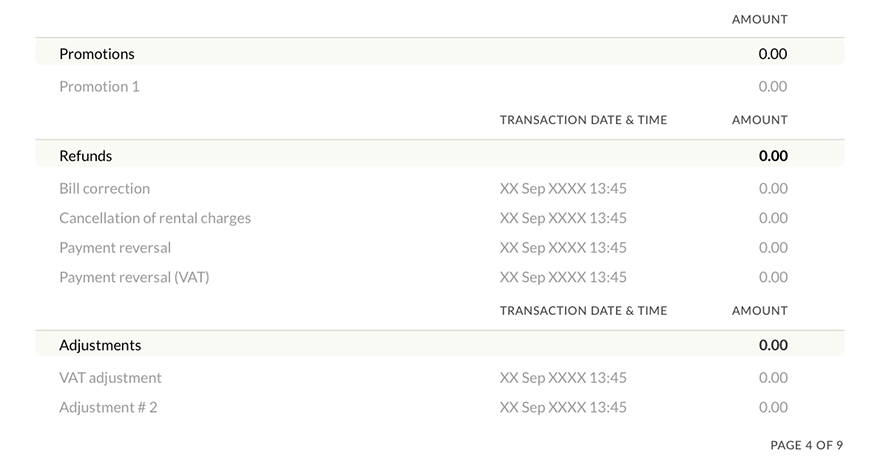Click the VAT adjustment transaction date
The width and height of the screenshot is (880, 476).
tap(563, 378)
